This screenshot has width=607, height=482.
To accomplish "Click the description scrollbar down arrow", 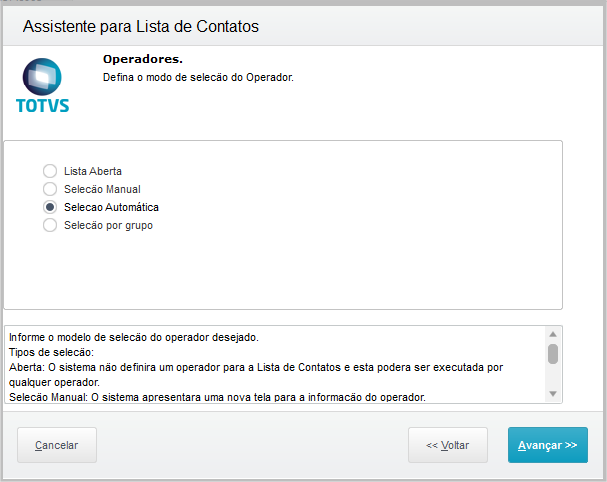I will pyautogui.click(x=552, y=394).
